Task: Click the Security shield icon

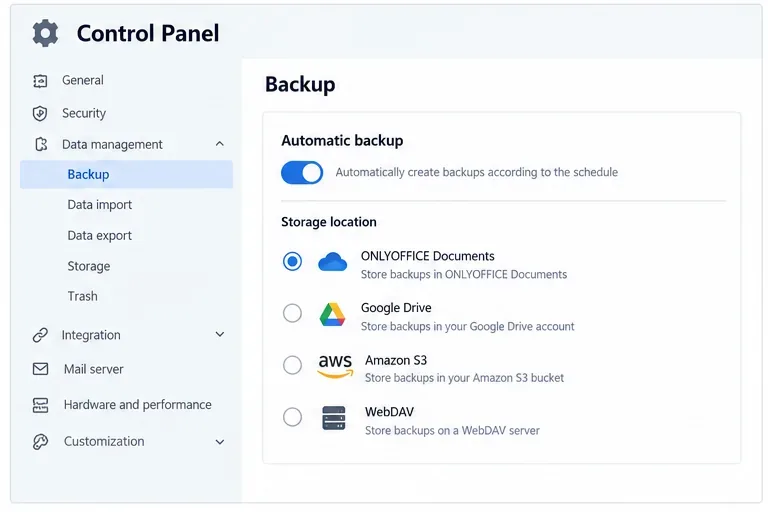Action: 40,114
